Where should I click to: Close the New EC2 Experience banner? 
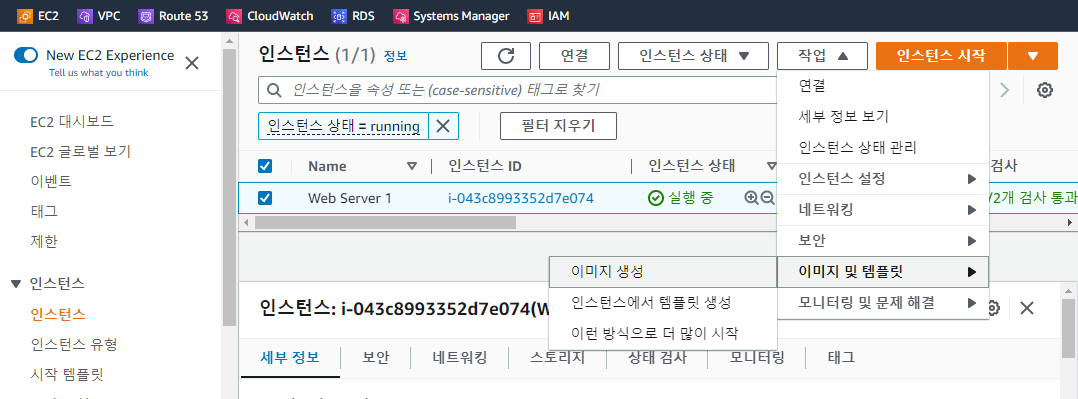(x=192, y=63)
